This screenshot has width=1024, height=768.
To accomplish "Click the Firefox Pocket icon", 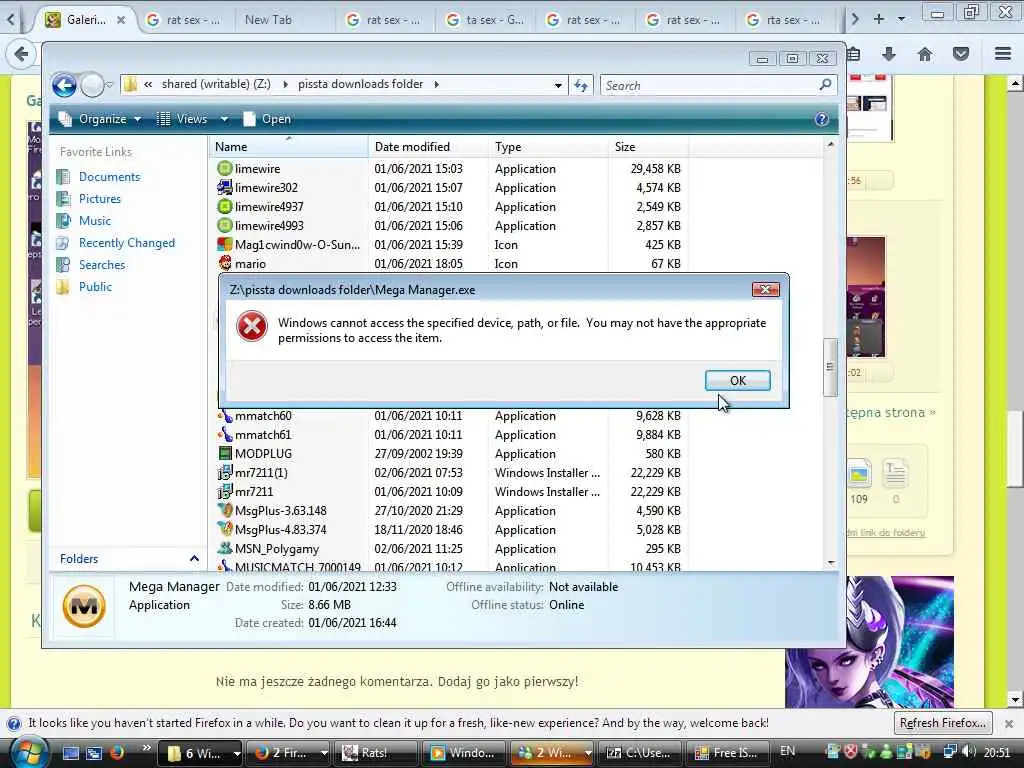I will (961, 54).
